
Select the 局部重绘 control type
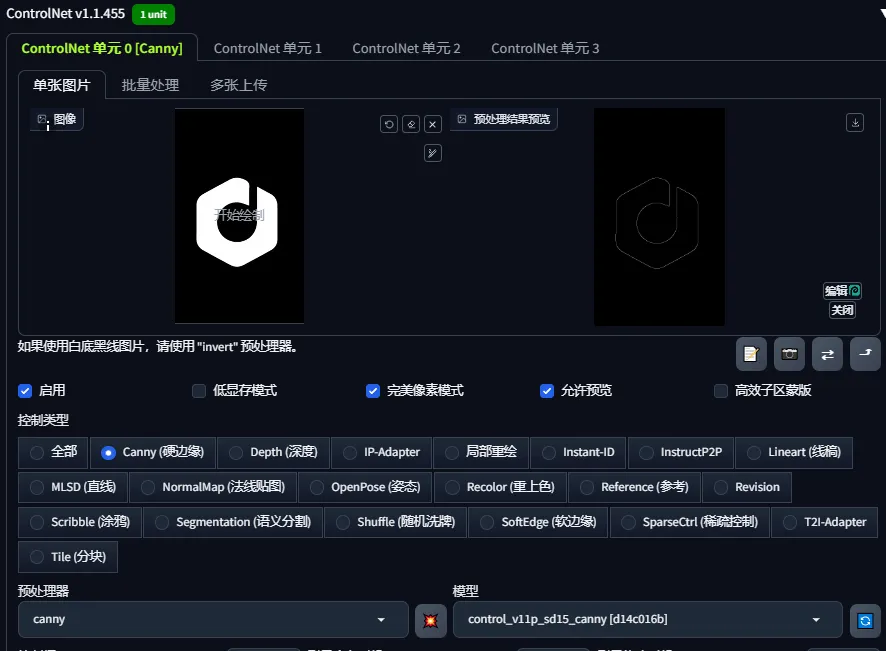[x=481, y=453]
